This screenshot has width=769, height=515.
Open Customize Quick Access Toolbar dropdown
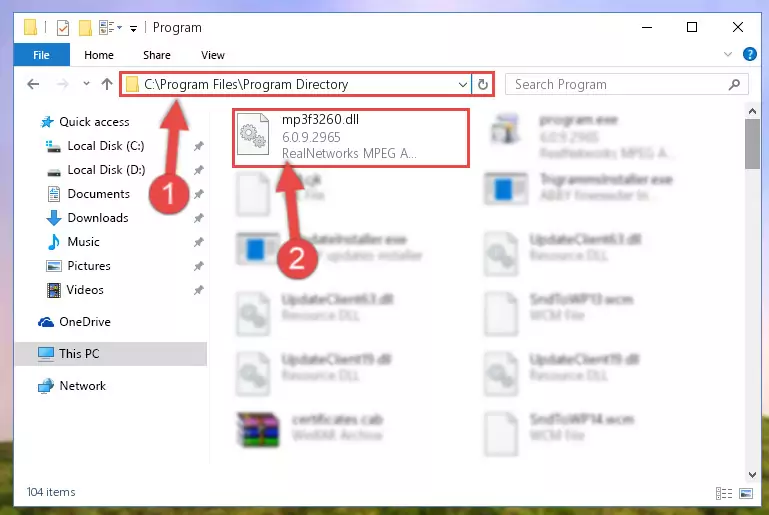[133, 28]
